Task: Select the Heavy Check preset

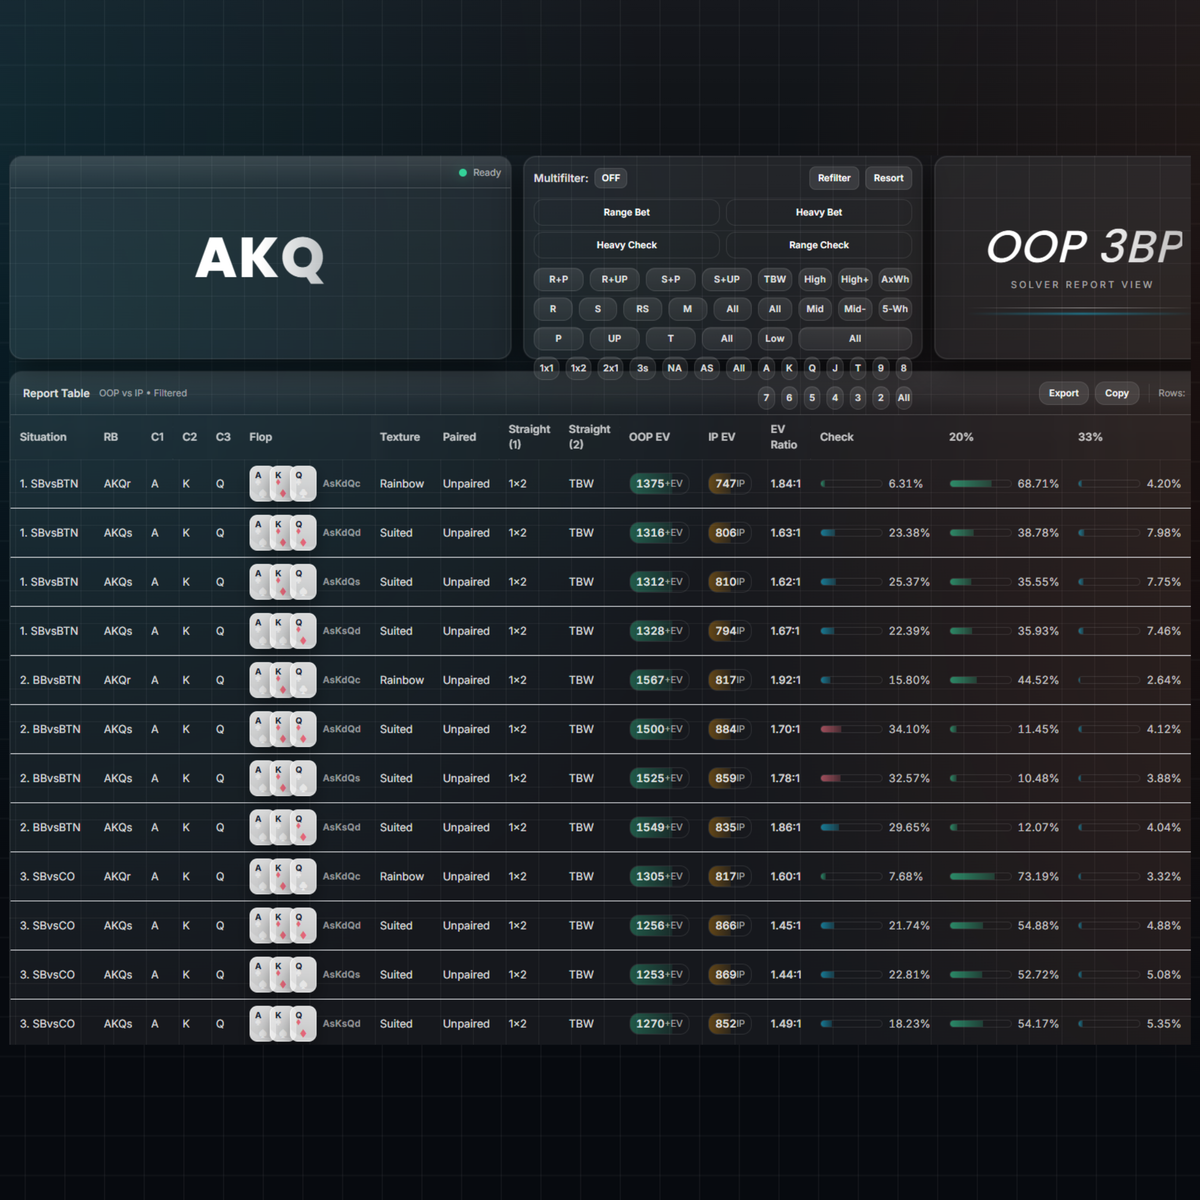Action: click(x=627, y=245)
